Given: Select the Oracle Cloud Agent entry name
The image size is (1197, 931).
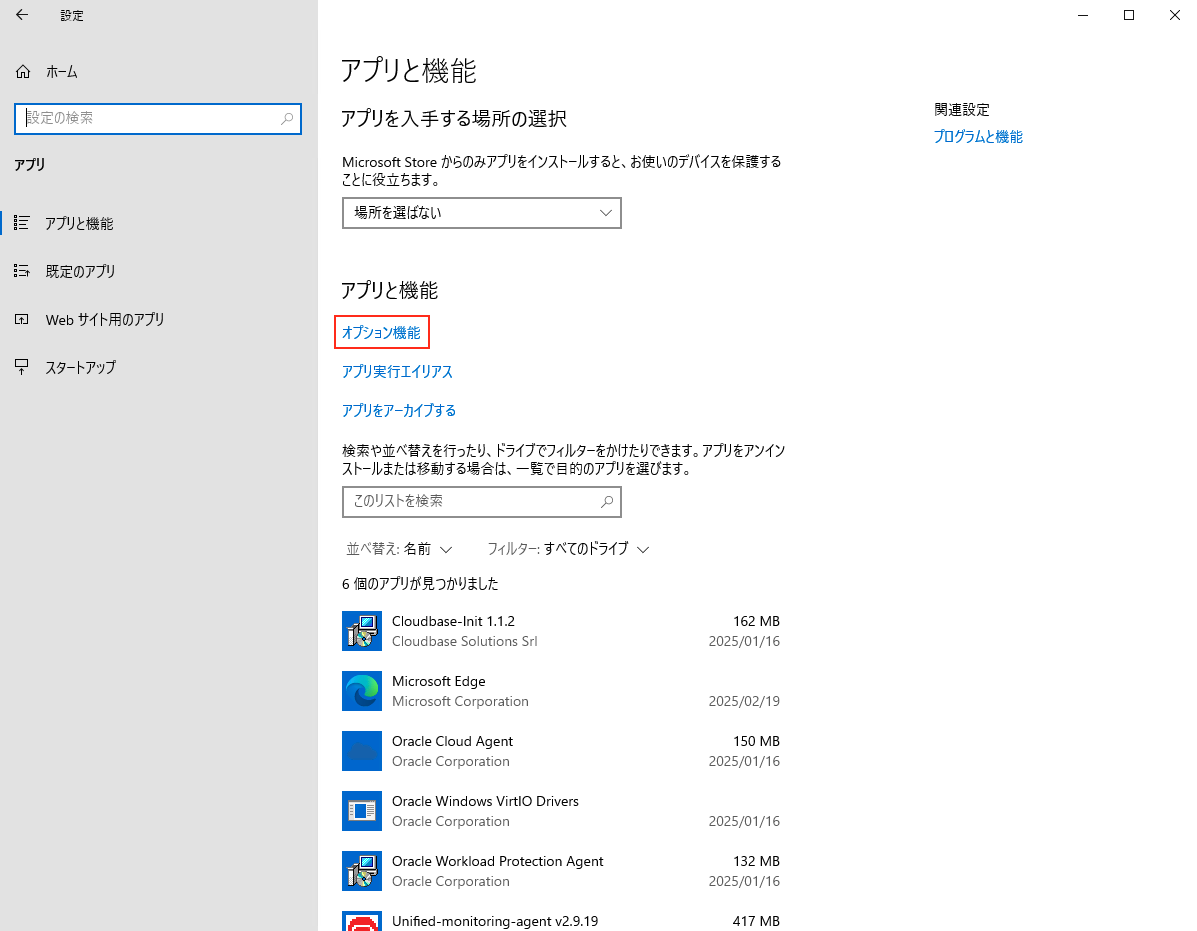Looking at the screenshot, I should click(453, 741).
